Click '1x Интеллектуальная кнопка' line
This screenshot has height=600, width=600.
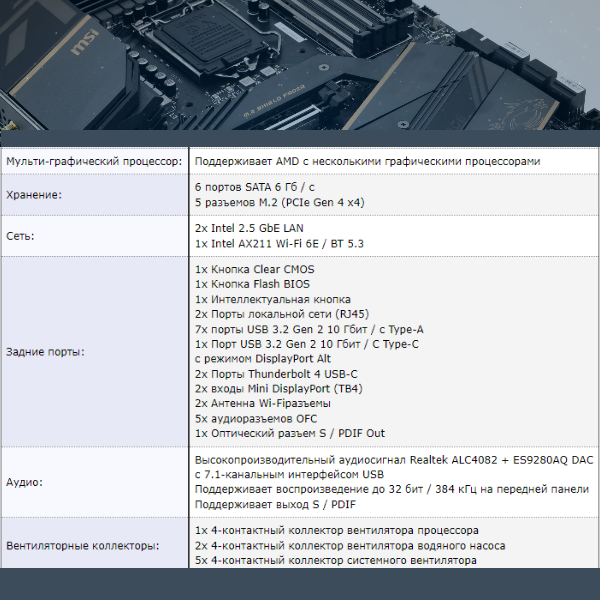click(273, 299)
